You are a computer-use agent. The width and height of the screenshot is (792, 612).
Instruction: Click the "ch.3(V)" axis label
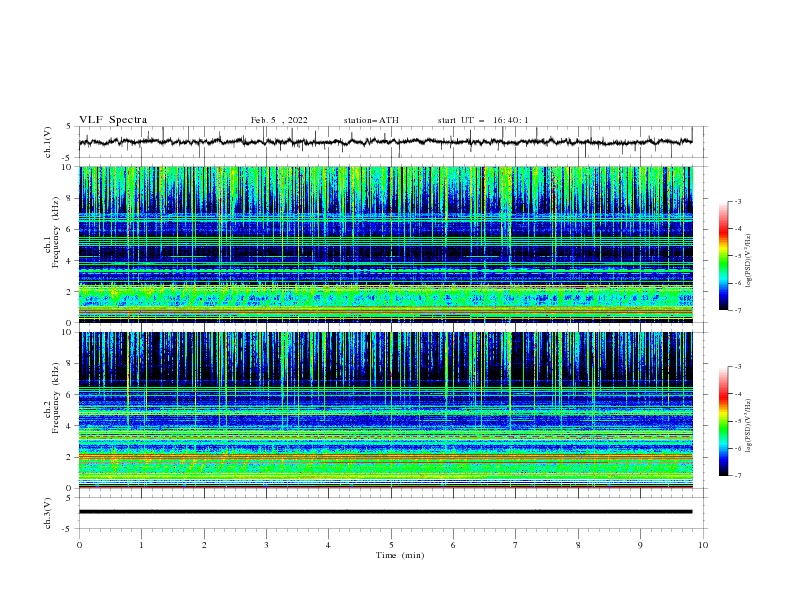point(48,513)
